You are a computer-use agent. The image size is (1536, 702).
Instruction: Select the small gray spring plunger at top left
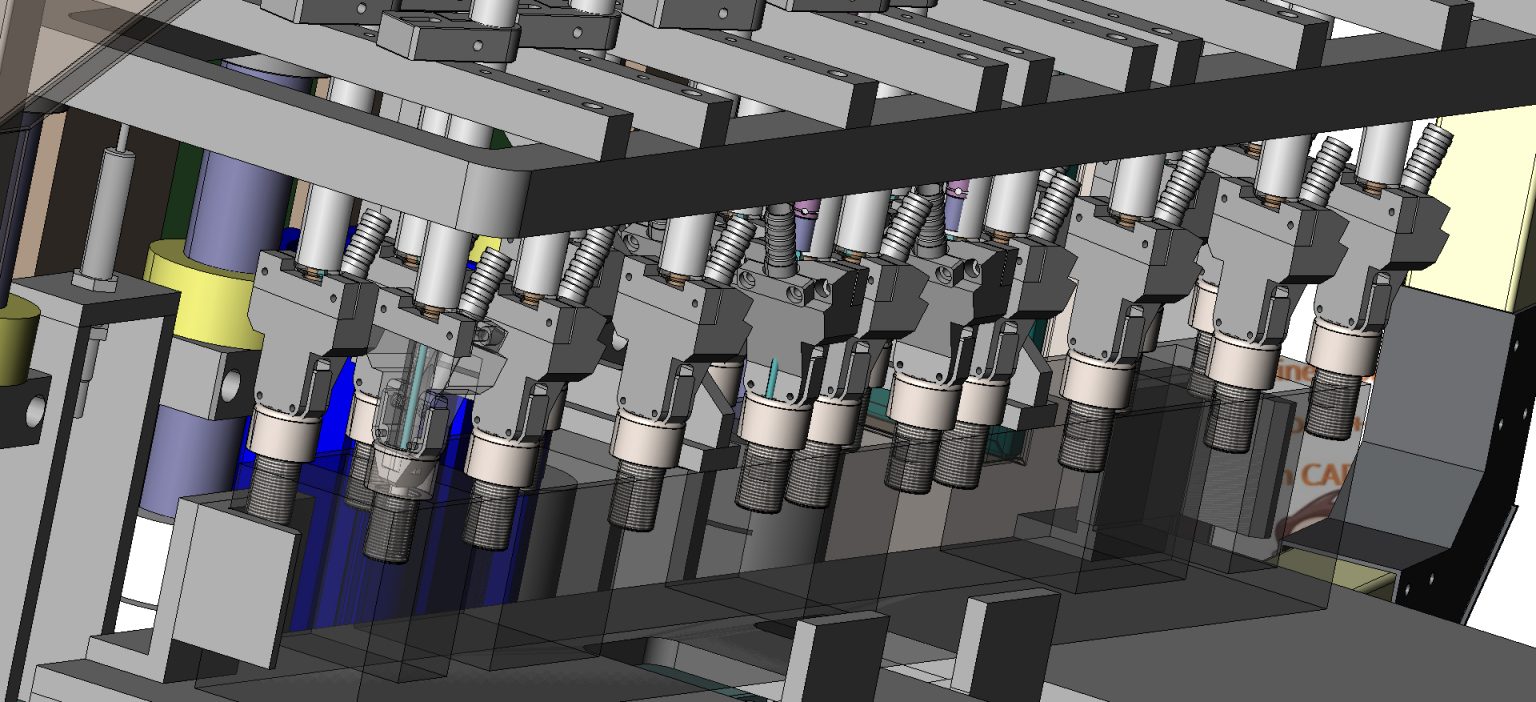coord(113,200)
